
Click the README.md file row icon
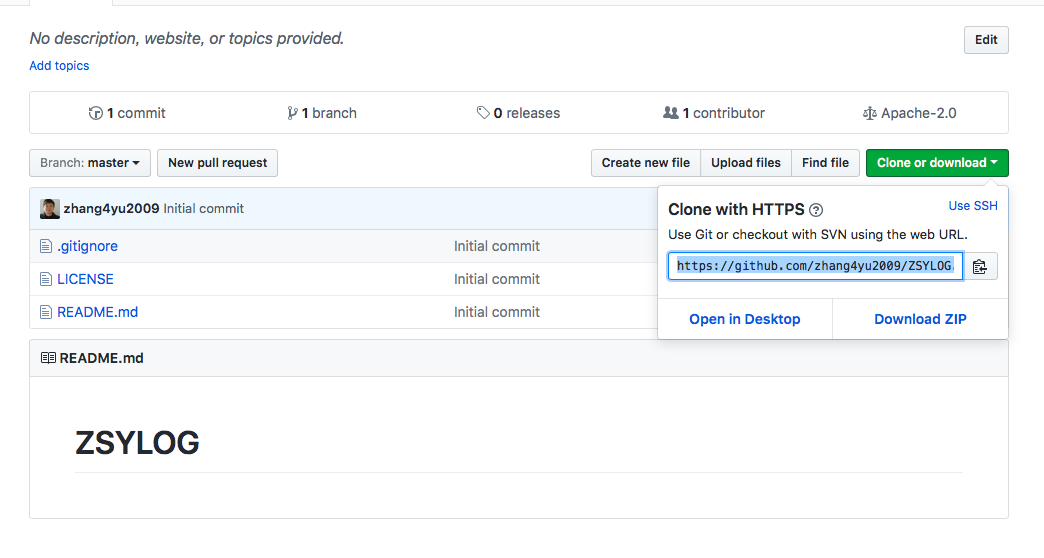coord(46,312)
